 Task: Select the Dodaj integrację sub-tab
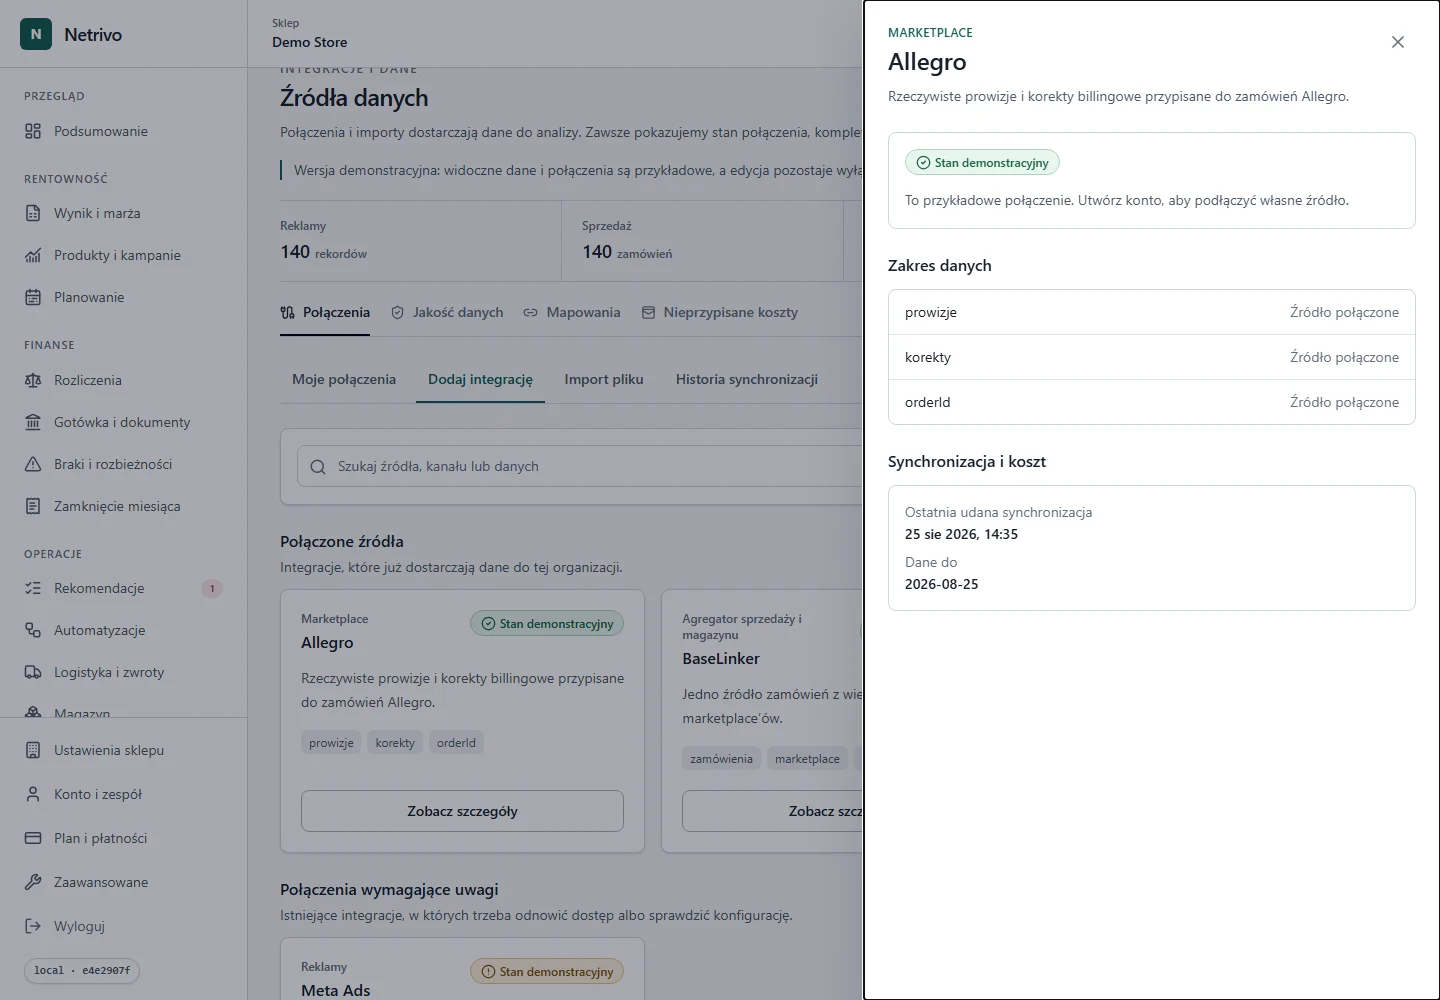(480, 379)
